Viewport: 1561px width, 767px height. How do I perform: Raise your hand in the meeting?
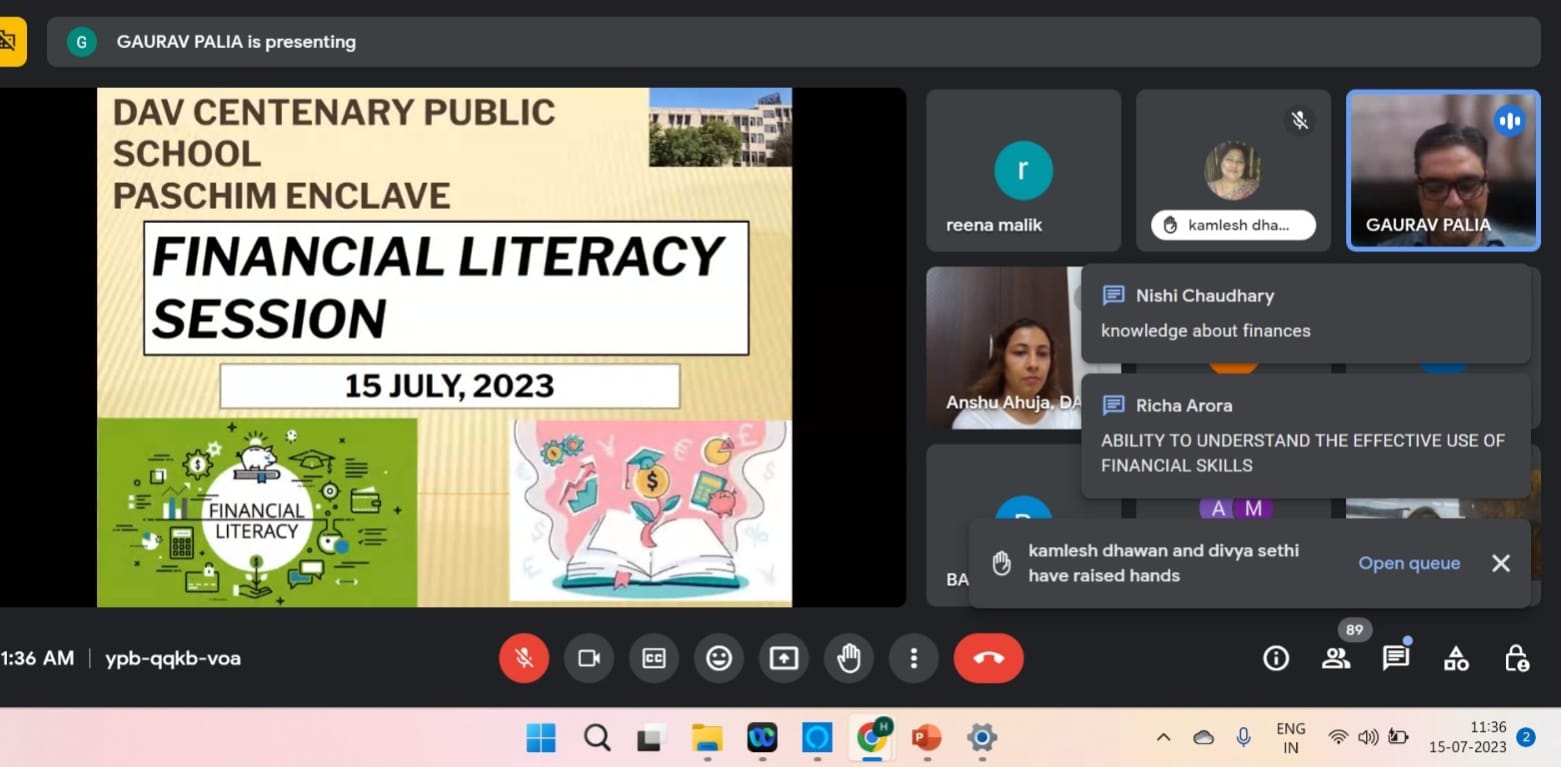849,658
